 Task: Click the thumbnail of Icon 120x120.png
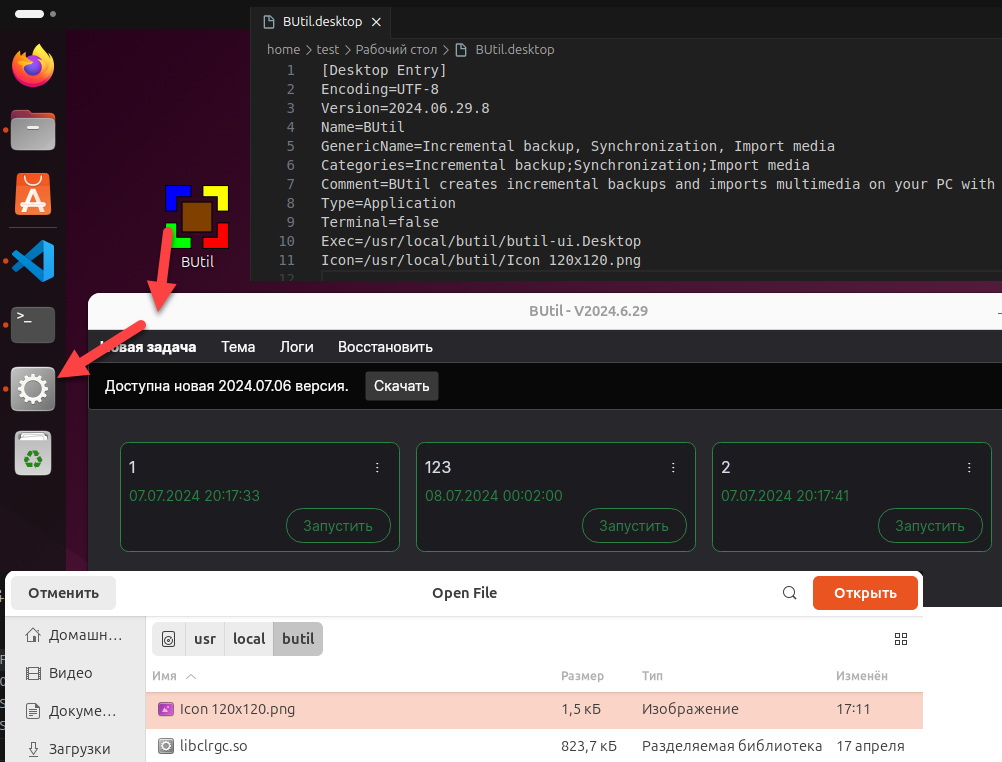(165, 710)
